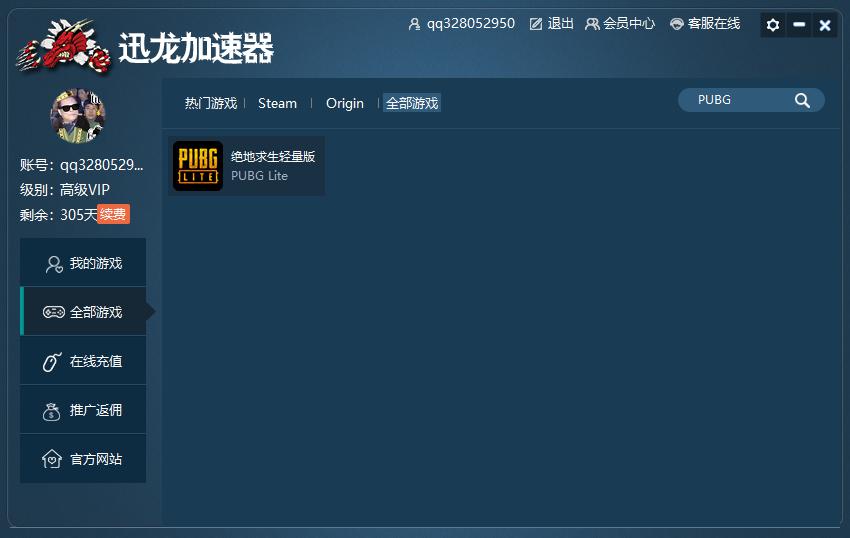Click the 账号: qq3280529... account line
850x538 pixels.
pos(82,165)
